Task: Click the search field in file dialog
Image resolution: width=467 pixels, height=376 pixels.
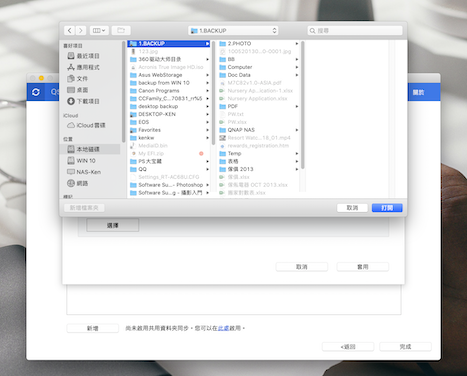Action: click(355, 31)
